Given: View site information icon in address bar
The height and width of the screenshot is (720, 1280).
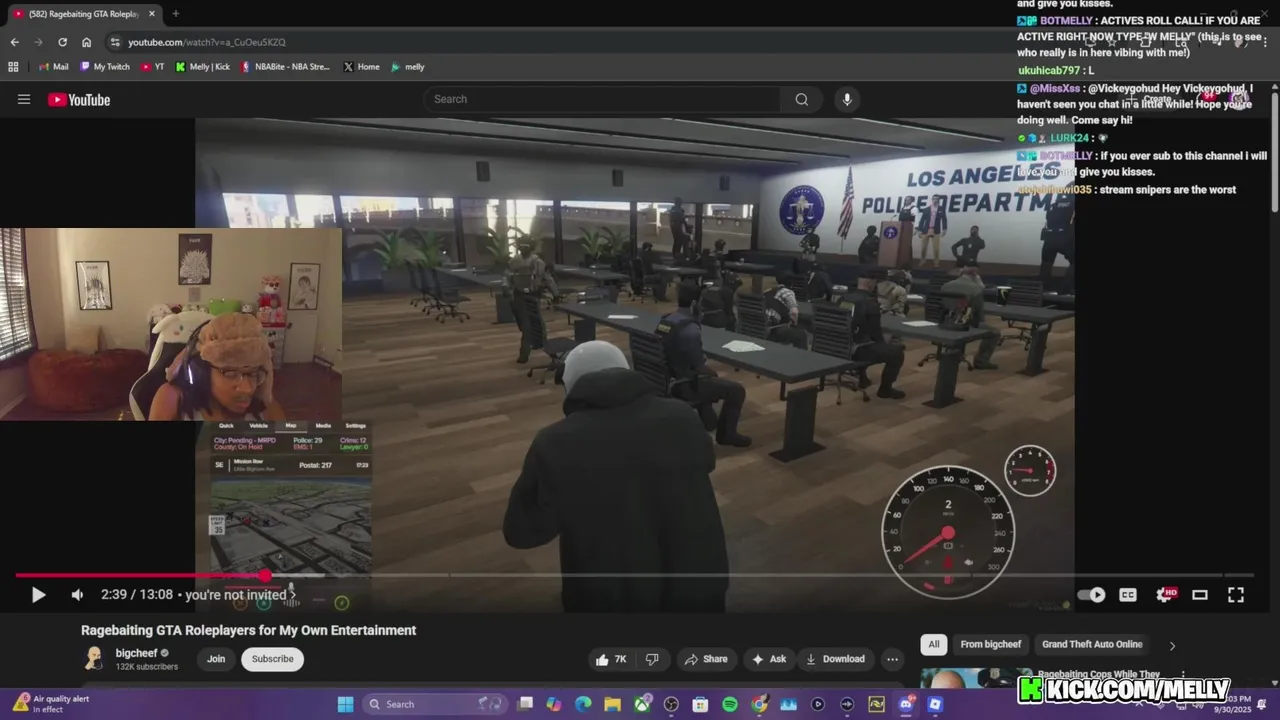Looking at the screenshot, I should click(115, 42).
